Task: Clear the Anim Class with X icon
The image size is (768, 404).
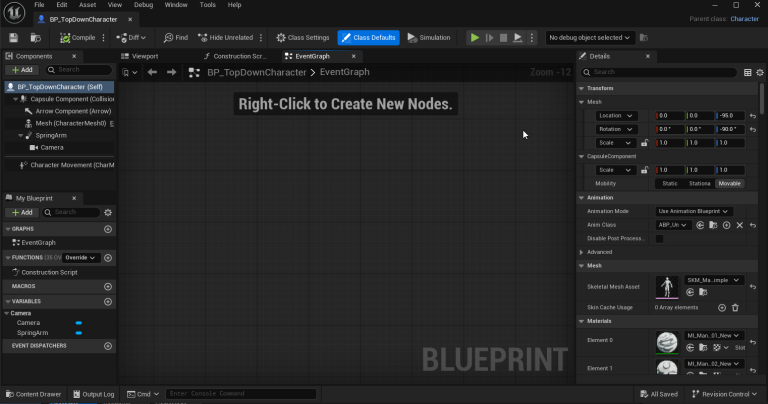Action: tap(740, 225)
